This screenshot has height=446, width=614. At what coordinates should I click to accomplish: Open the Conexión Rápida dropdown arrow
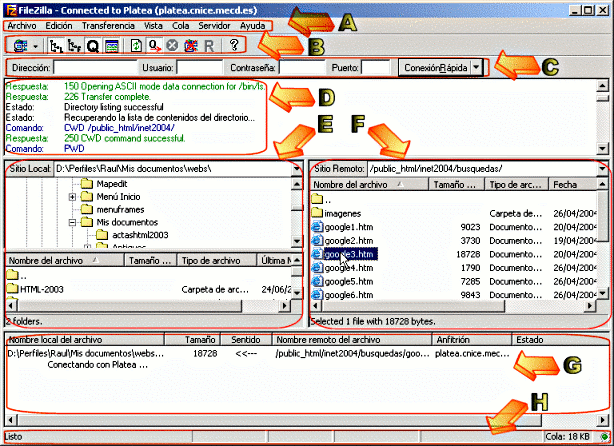(x=476, y=67)
